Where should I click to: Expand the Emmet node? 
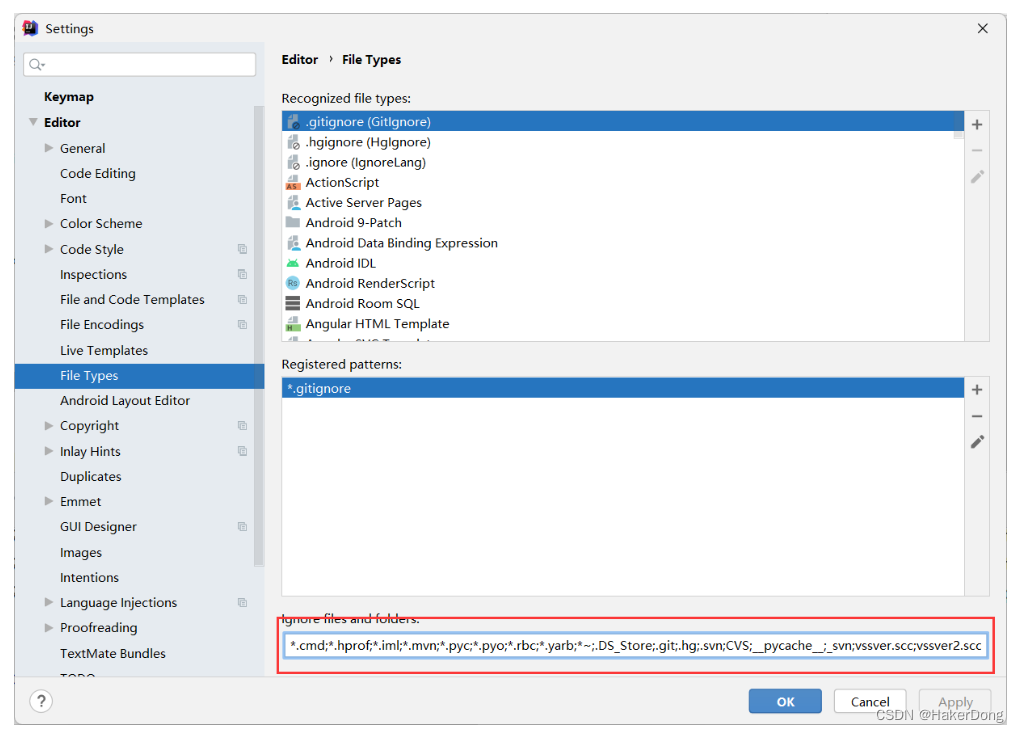coord(49,501)
